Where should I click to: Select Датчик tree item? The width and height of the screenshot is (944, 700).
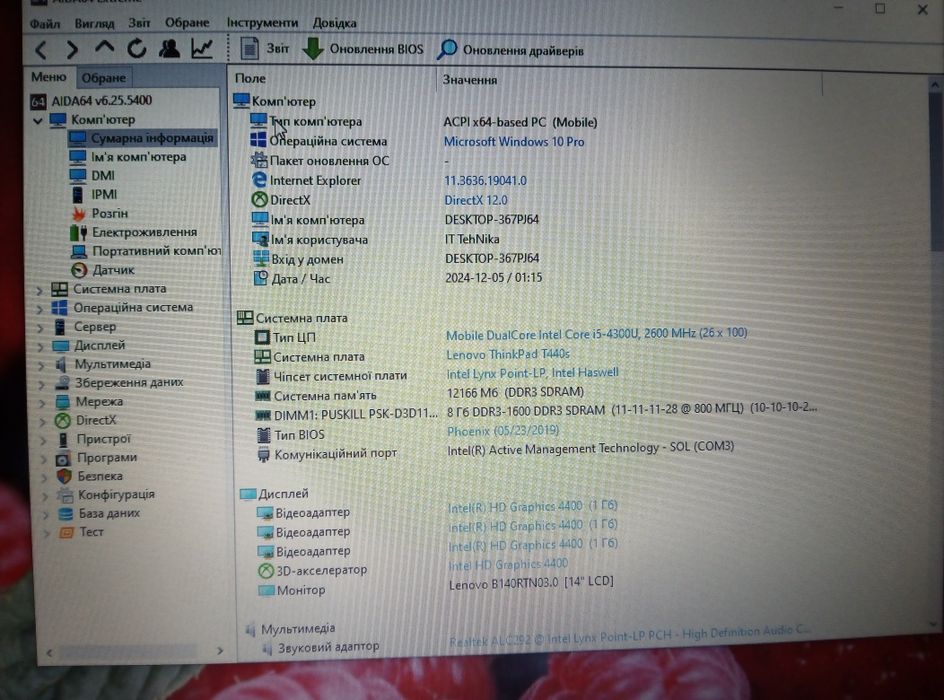click(102, 270)
